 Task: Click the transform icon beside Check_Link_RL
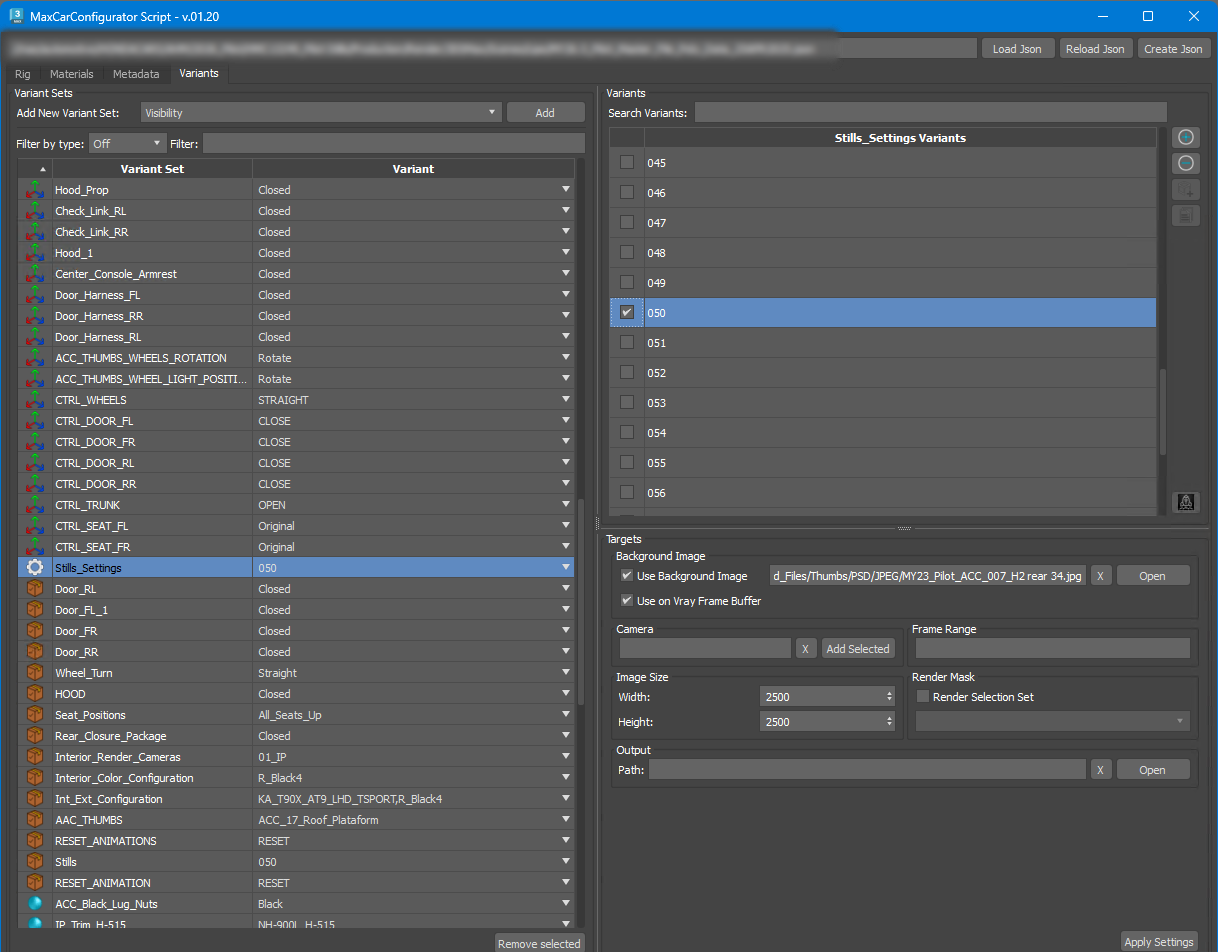pyautogui.click(x=35, y=211)
